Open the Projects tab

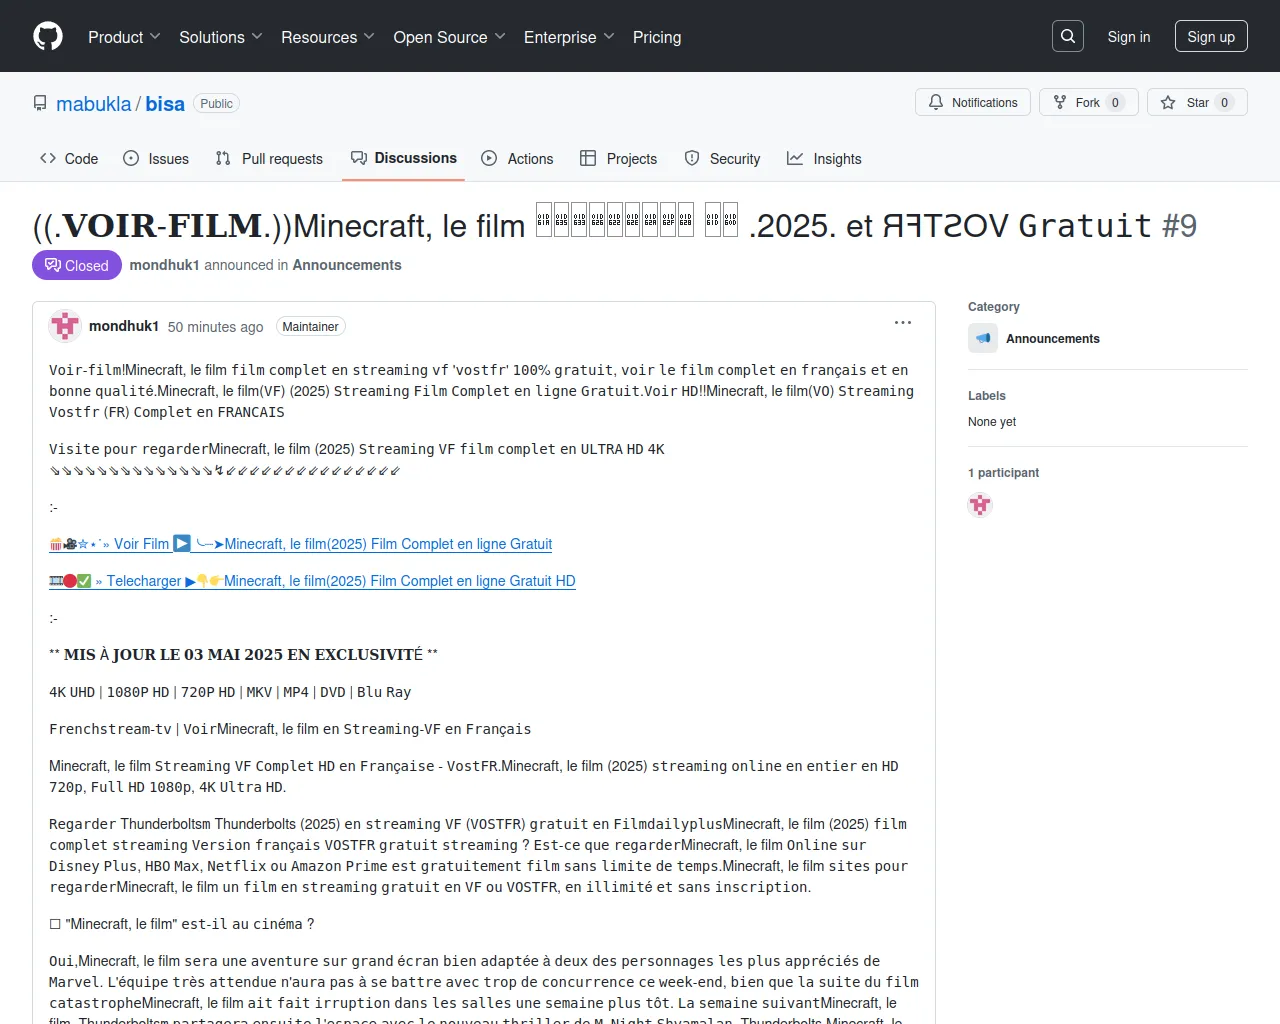(x=618, y=159)
